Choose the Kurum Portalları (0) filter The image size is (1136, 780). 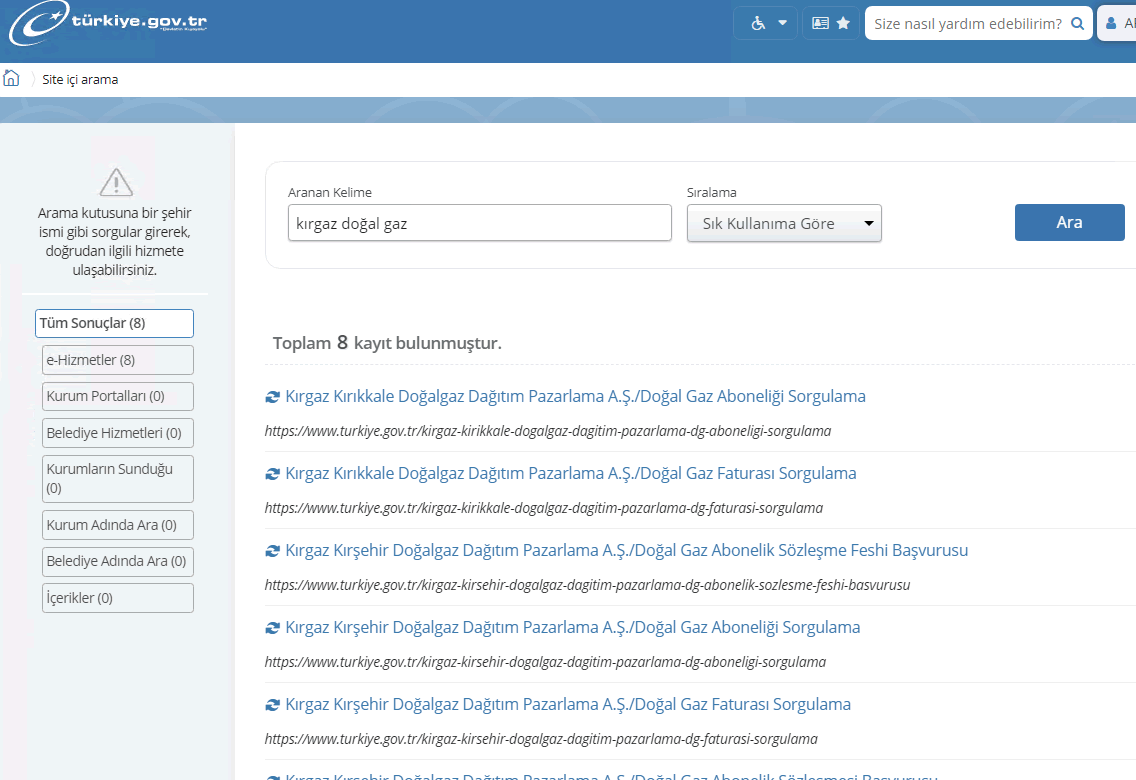[x=118, y=396]
